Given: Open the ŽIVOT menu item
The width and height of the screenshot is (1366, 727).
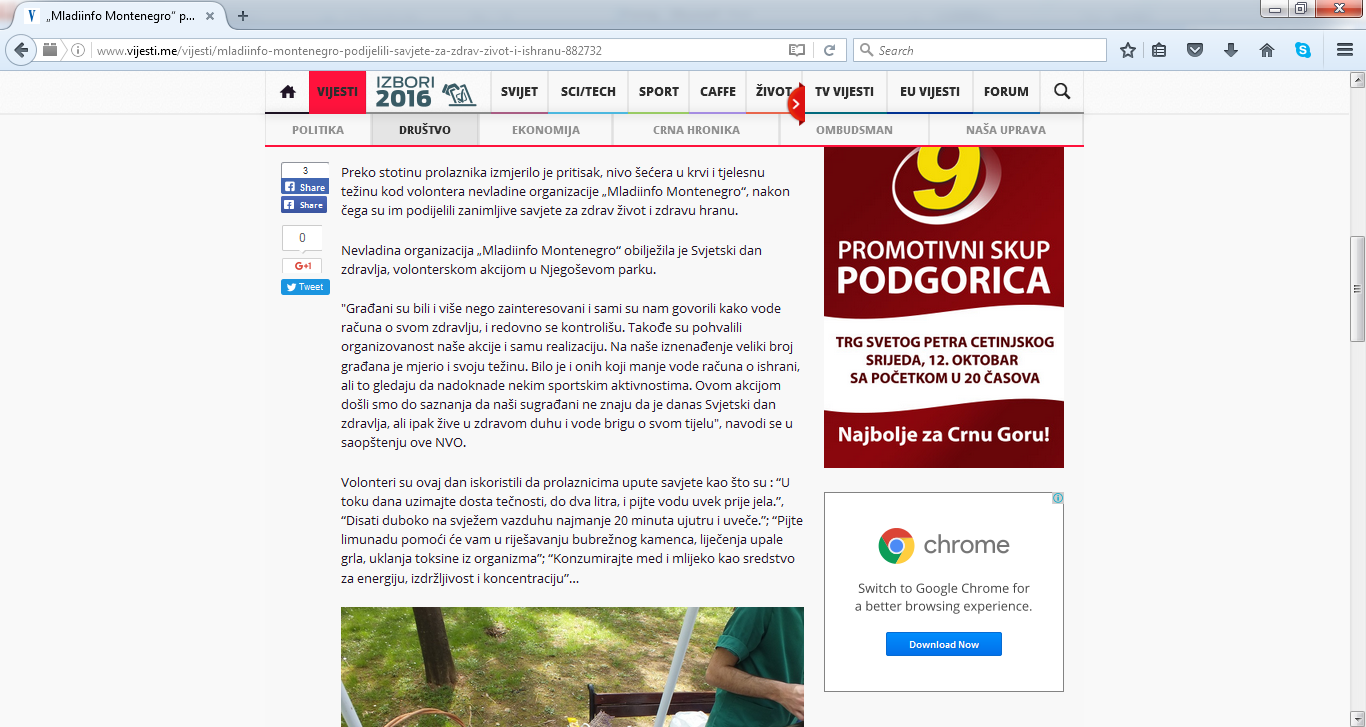Looking at the screenshot, I should [772, 92].
